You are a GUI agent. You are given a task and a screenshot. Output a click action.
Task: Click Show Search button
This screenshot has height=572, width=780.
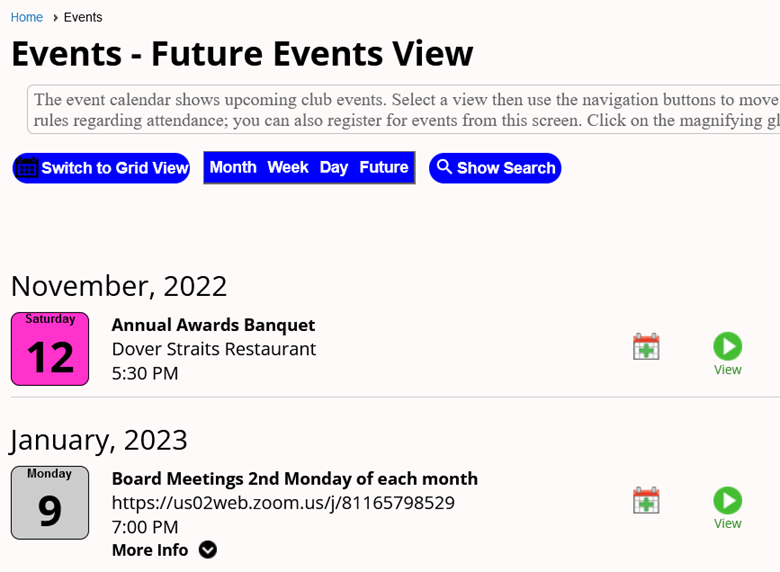pyautogui.click(x=495, y=168)
